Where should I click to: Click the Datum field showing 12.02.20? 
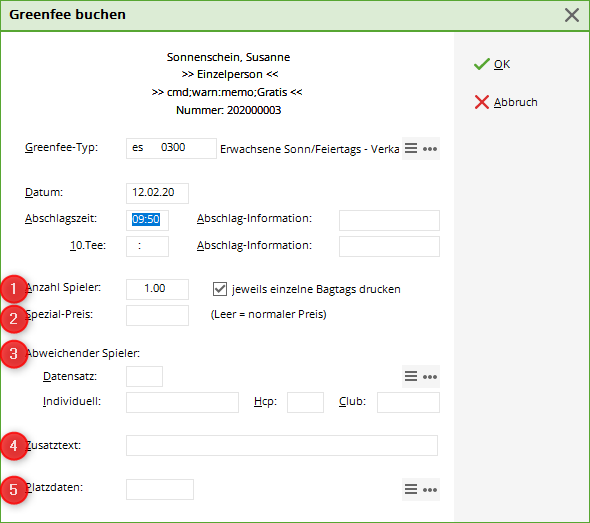(157, 193)
